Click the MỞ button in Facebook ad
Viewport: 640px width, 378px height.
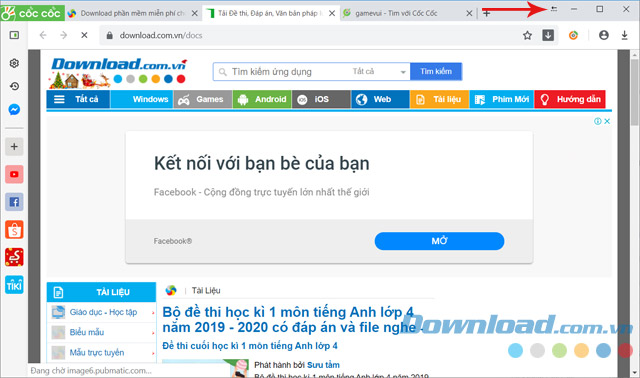click(x=439, y=241)
